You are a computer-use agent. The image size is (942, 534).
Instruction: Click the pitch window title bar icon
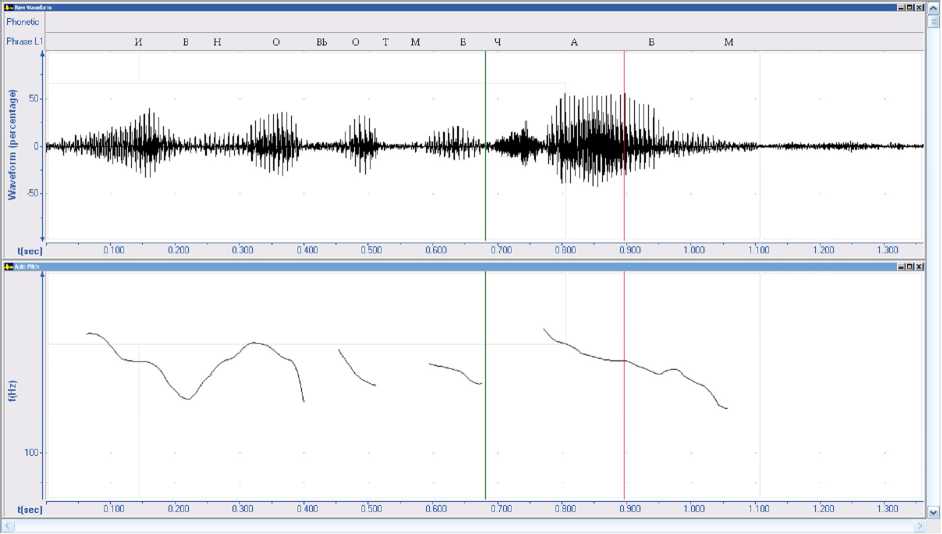coord(7,266)
